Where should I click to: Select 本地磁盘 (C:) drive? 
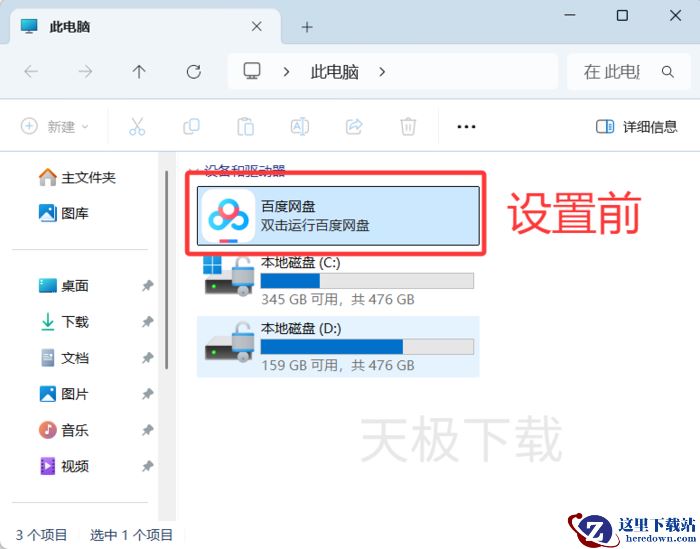pyautogui.click(x=338, y=281)
